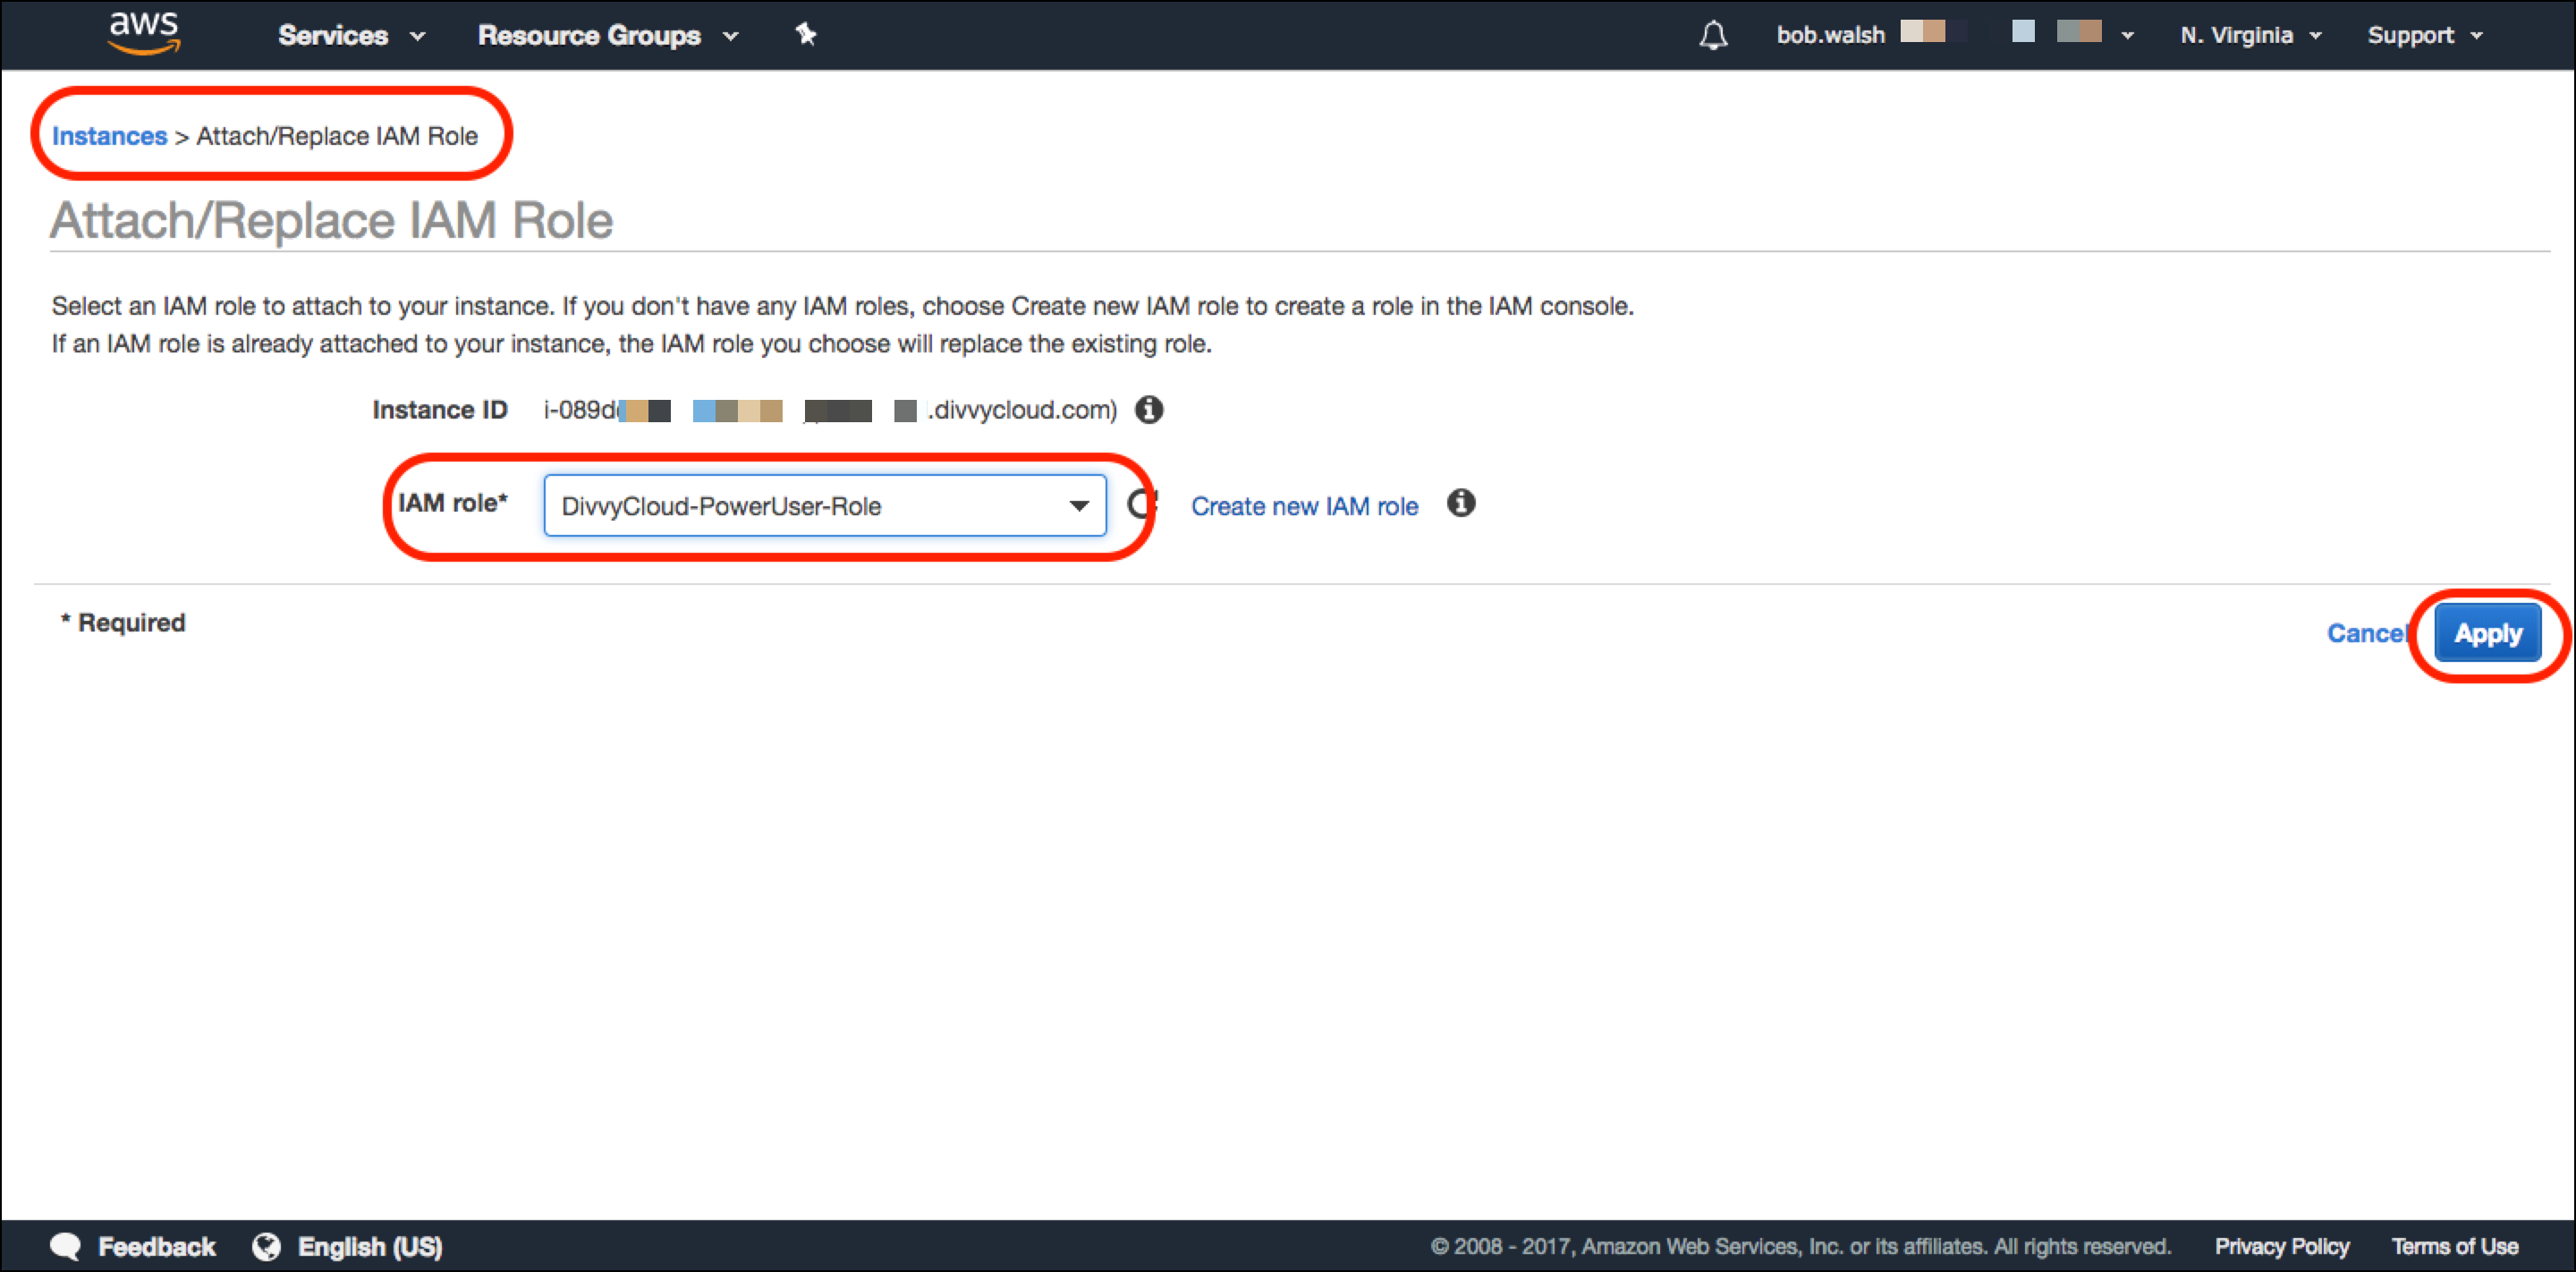The image size is (2576, 1272).
Task: Click Create new IAM role link
Action: pos(1304,507)
